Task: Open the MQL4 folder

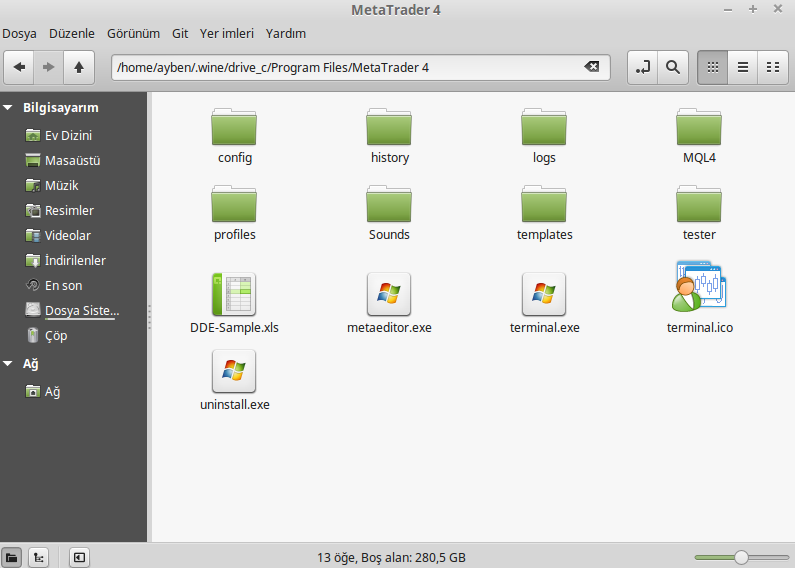Action: point(699,136)
